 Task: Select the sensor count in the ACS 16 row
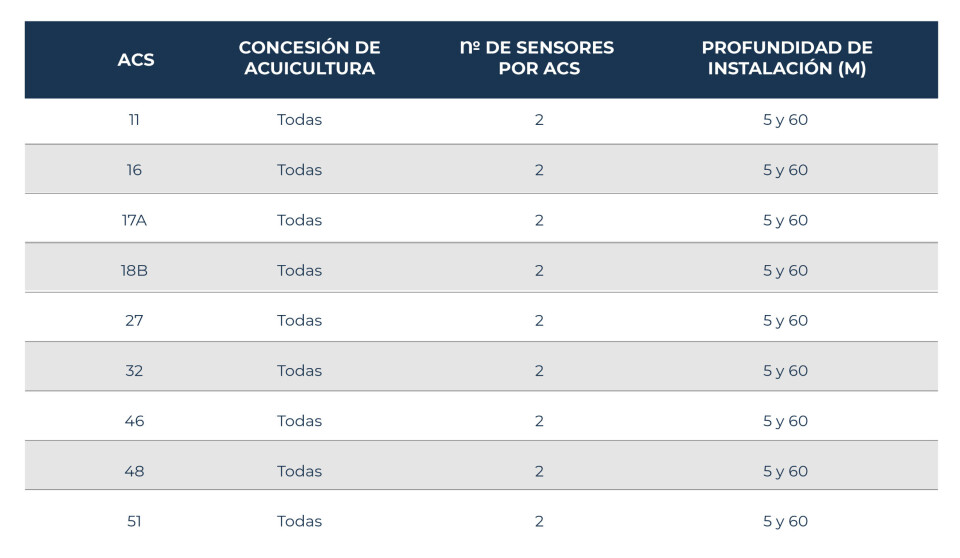[539, 170]
